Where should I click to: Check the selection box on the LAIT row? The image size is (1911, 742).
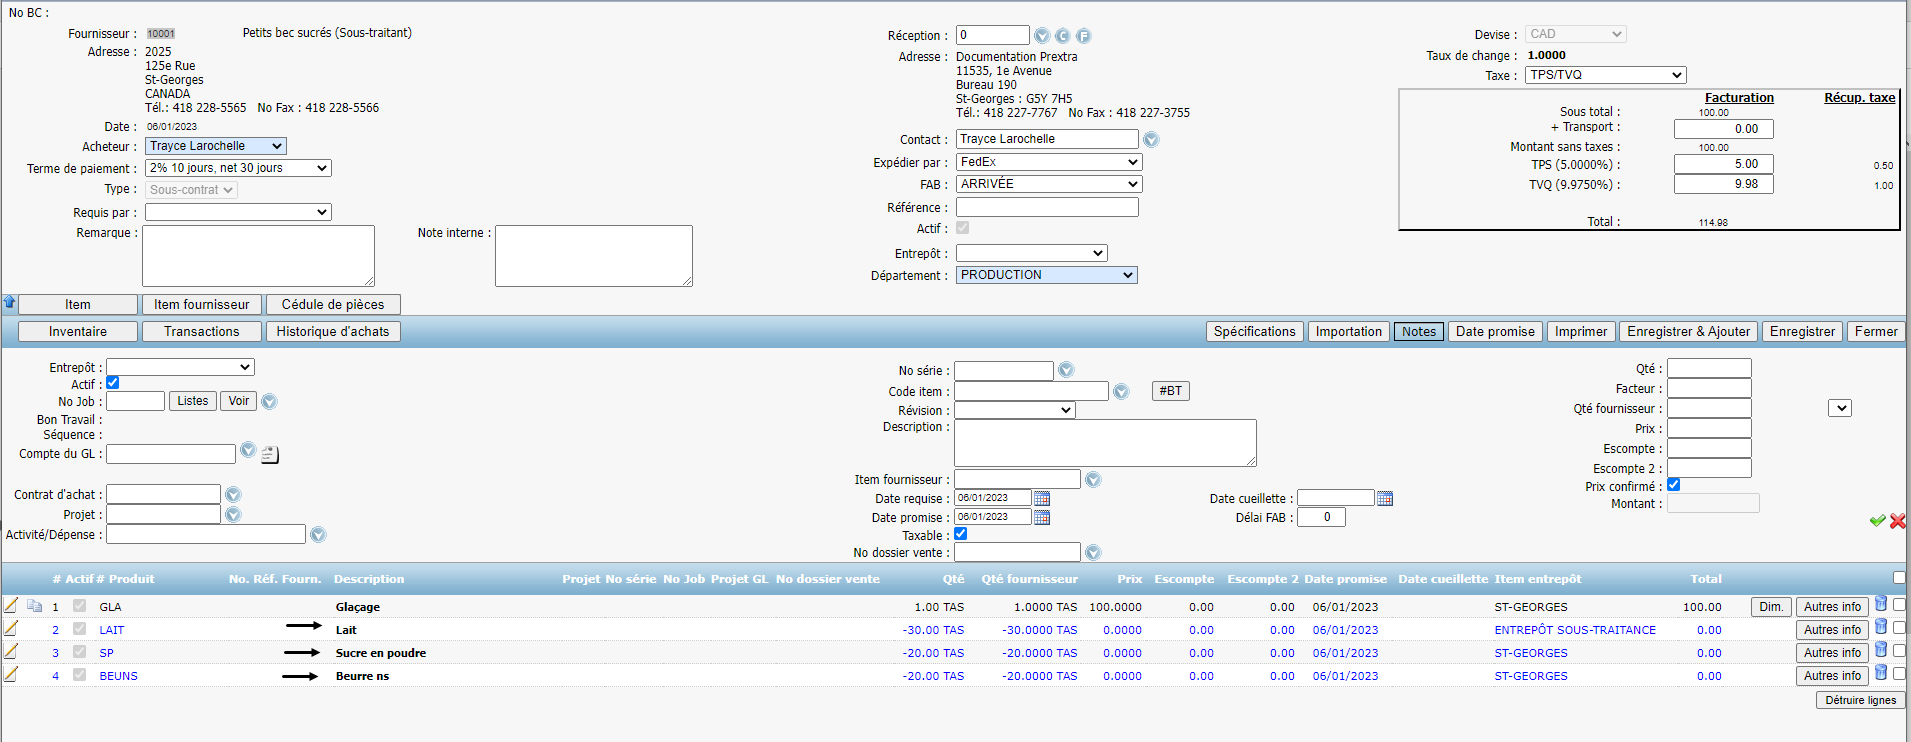1899,627
